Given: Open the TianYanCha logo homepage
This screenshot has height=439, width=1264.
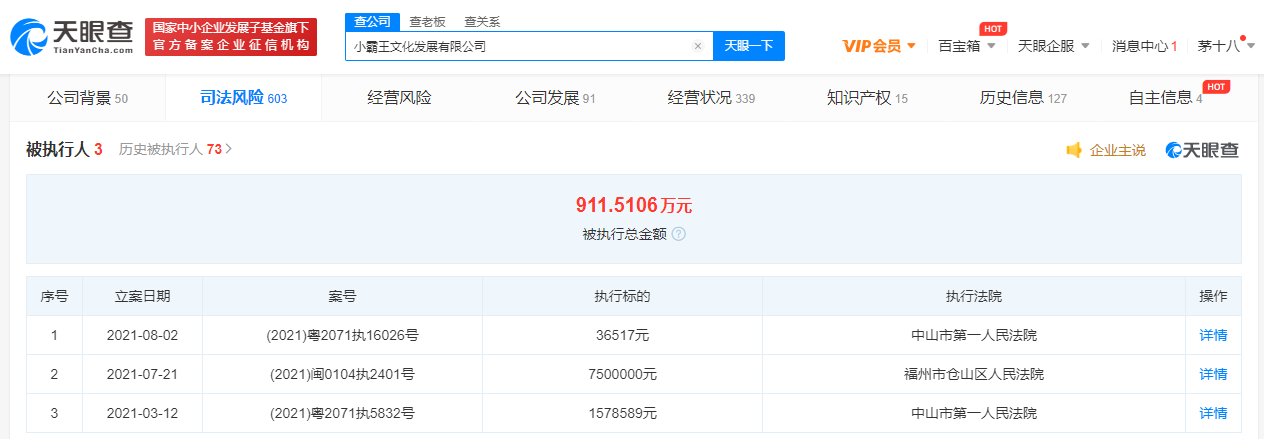Looking at the screenshot, I should [72, 37].
